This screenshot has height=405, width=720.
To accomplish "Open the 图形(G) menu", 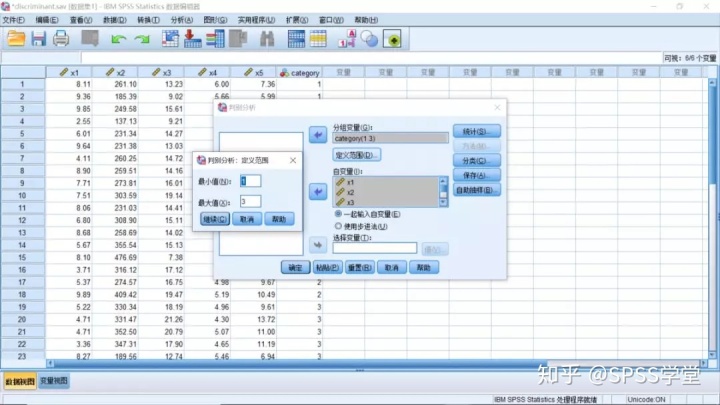I will click(215, 20).
